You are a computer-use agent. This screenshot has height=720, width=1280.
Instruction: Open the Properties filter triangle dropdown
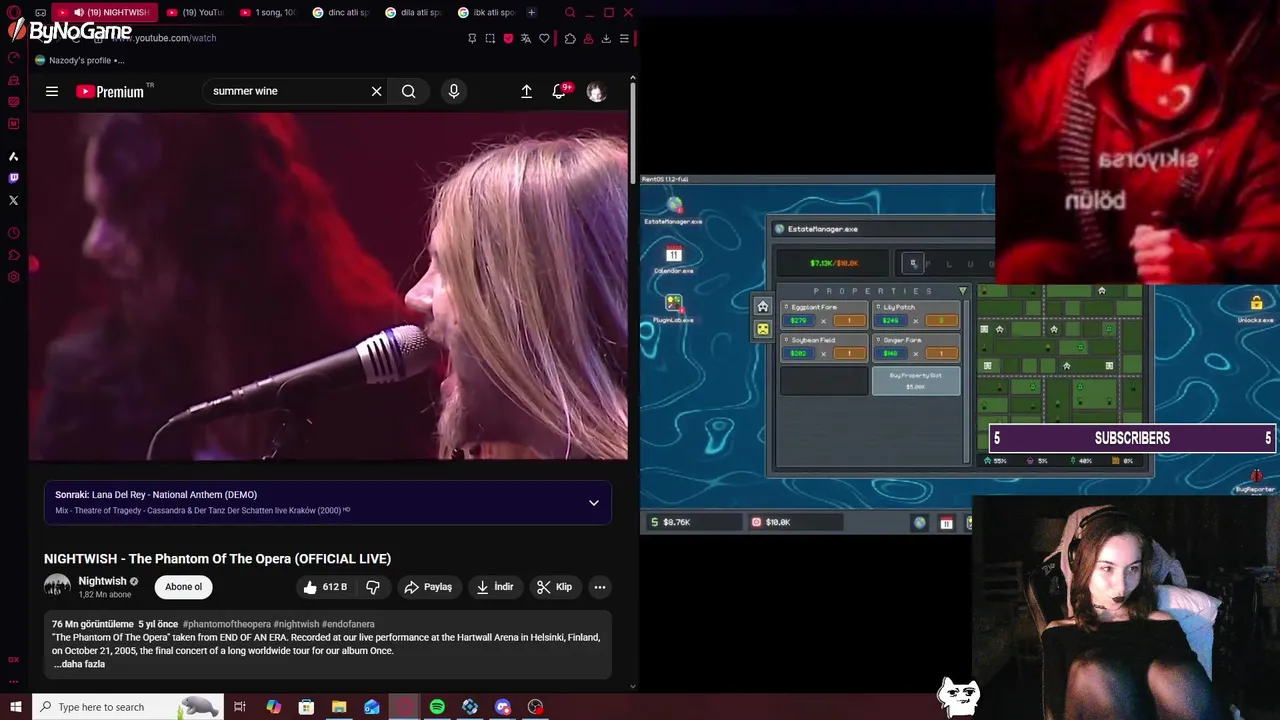pos(963,291)
